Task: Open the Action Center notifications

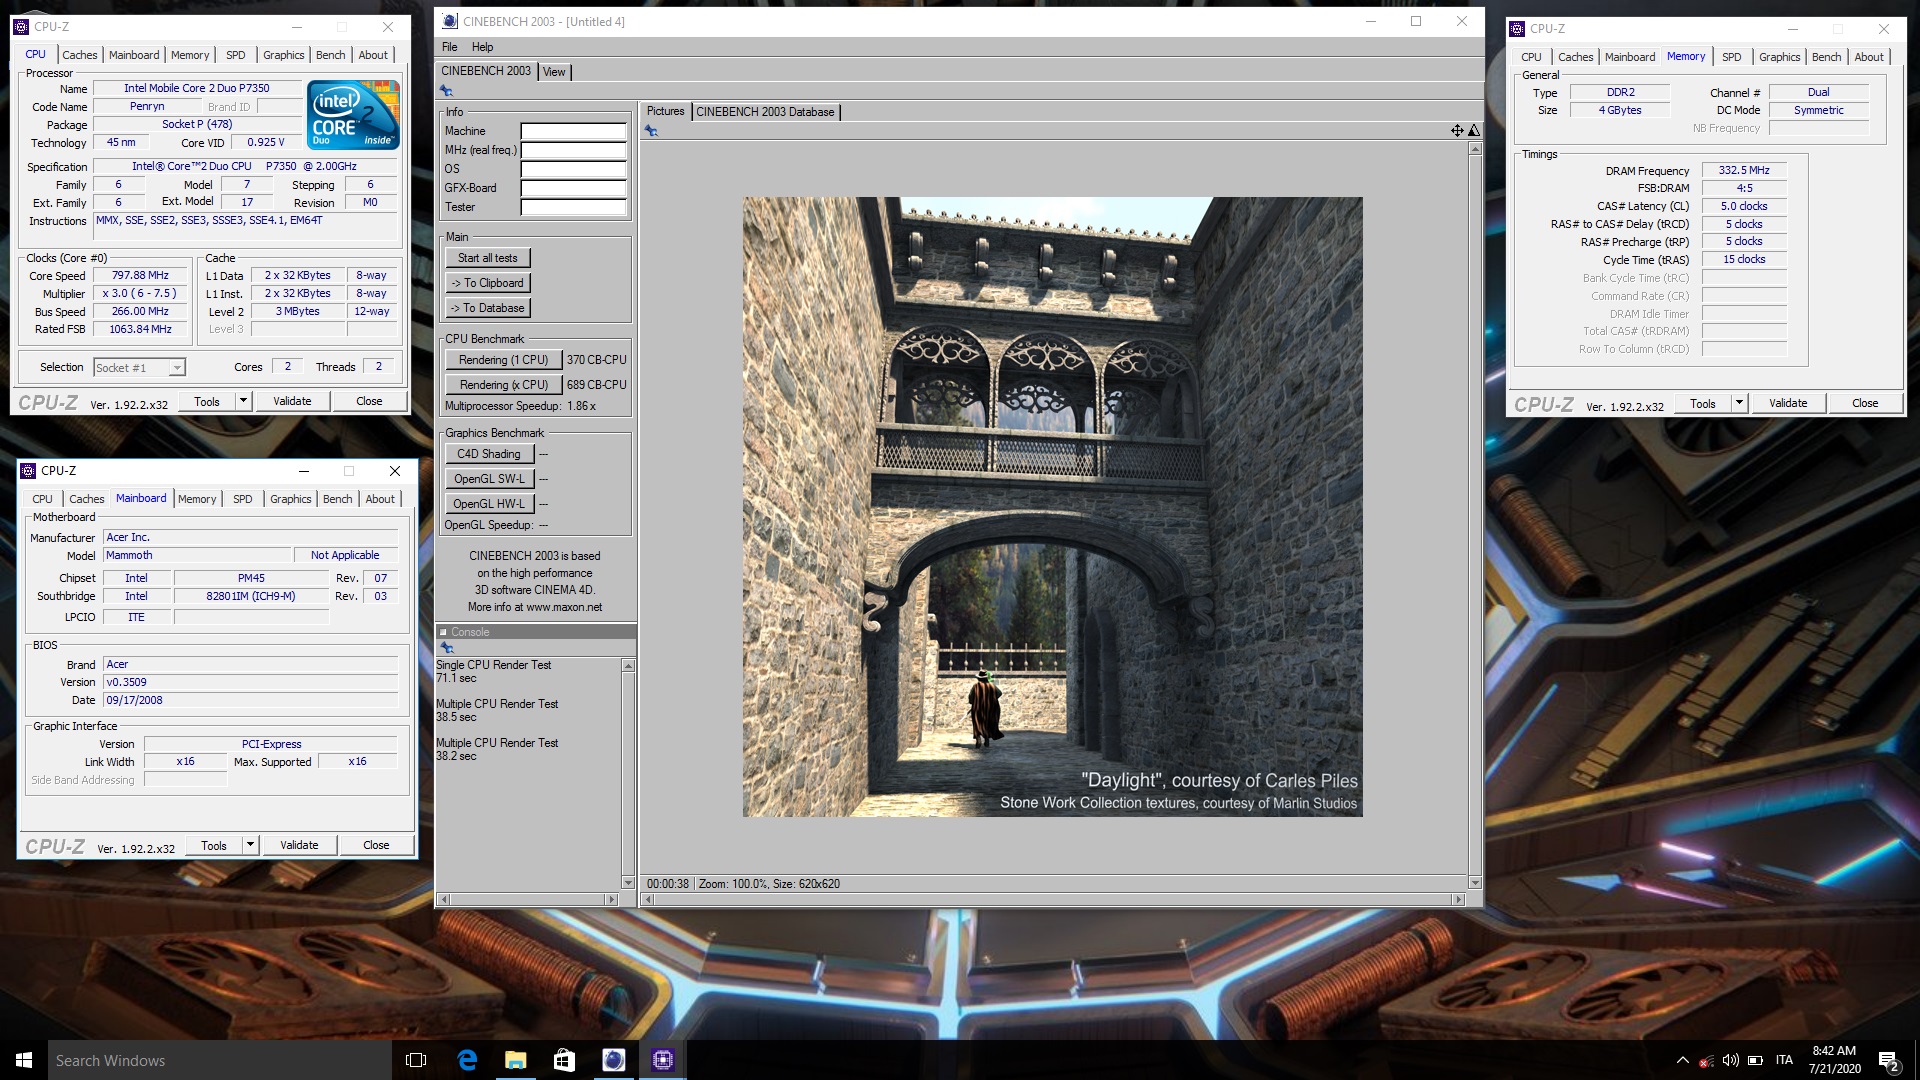Action: tap(1888, 1060)
